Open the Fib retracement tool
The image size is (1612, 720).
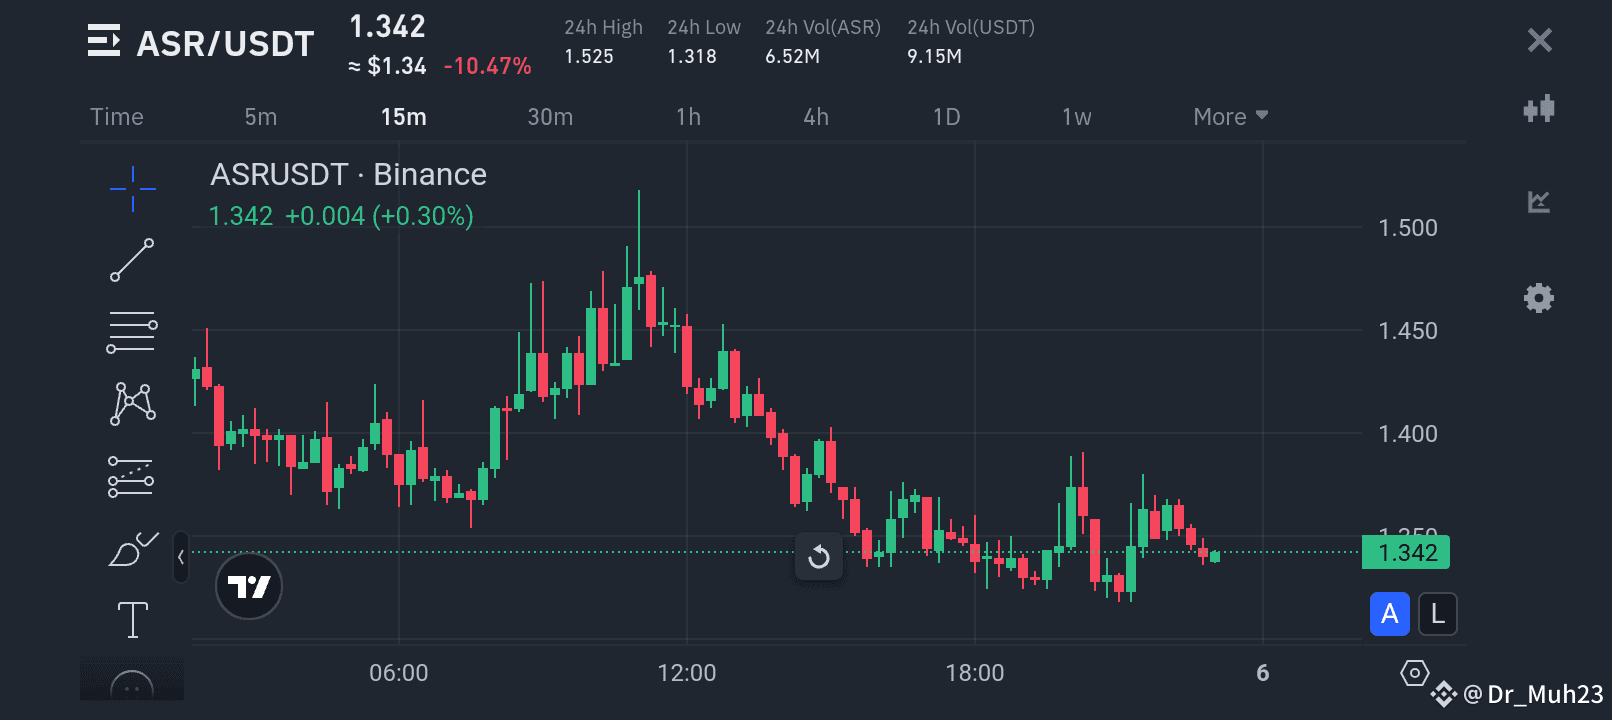pos(133,332)
